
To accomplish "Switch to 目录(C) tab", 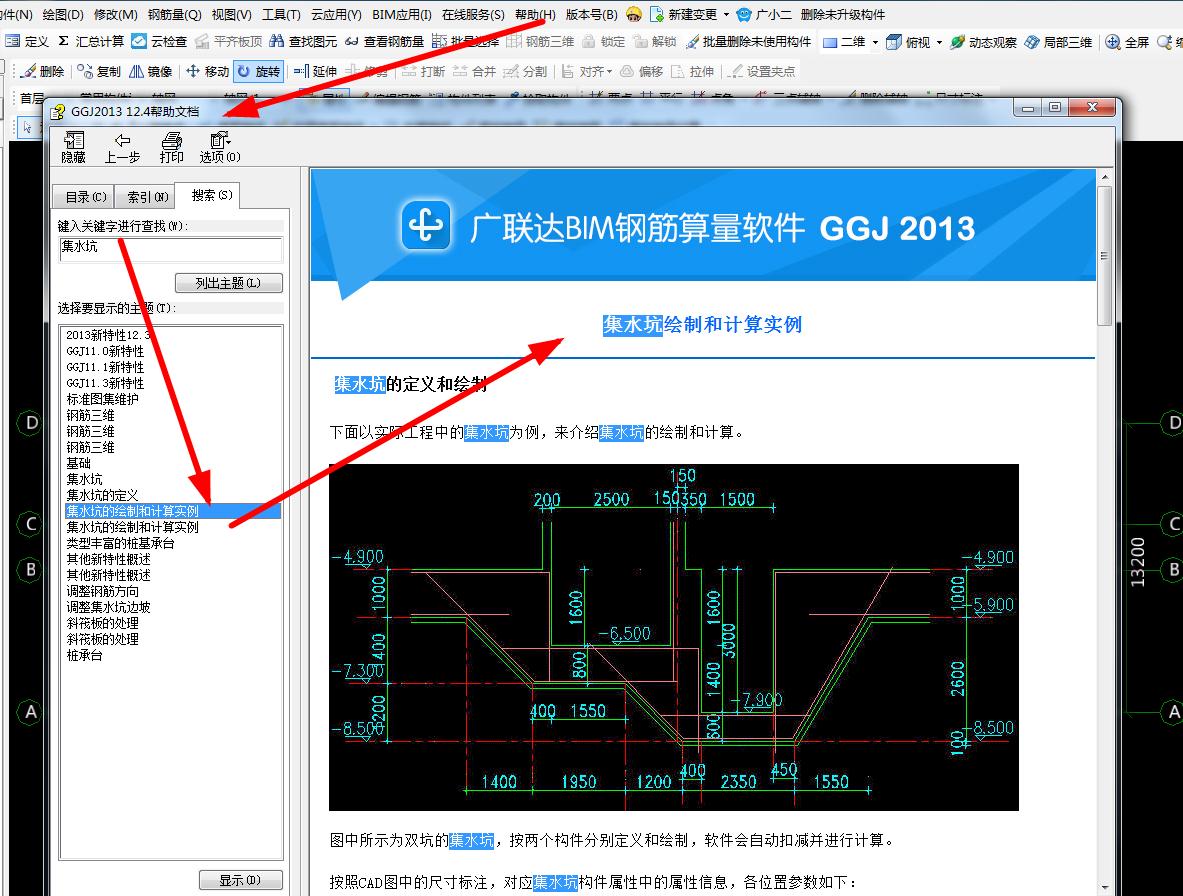I will [84, 197].
